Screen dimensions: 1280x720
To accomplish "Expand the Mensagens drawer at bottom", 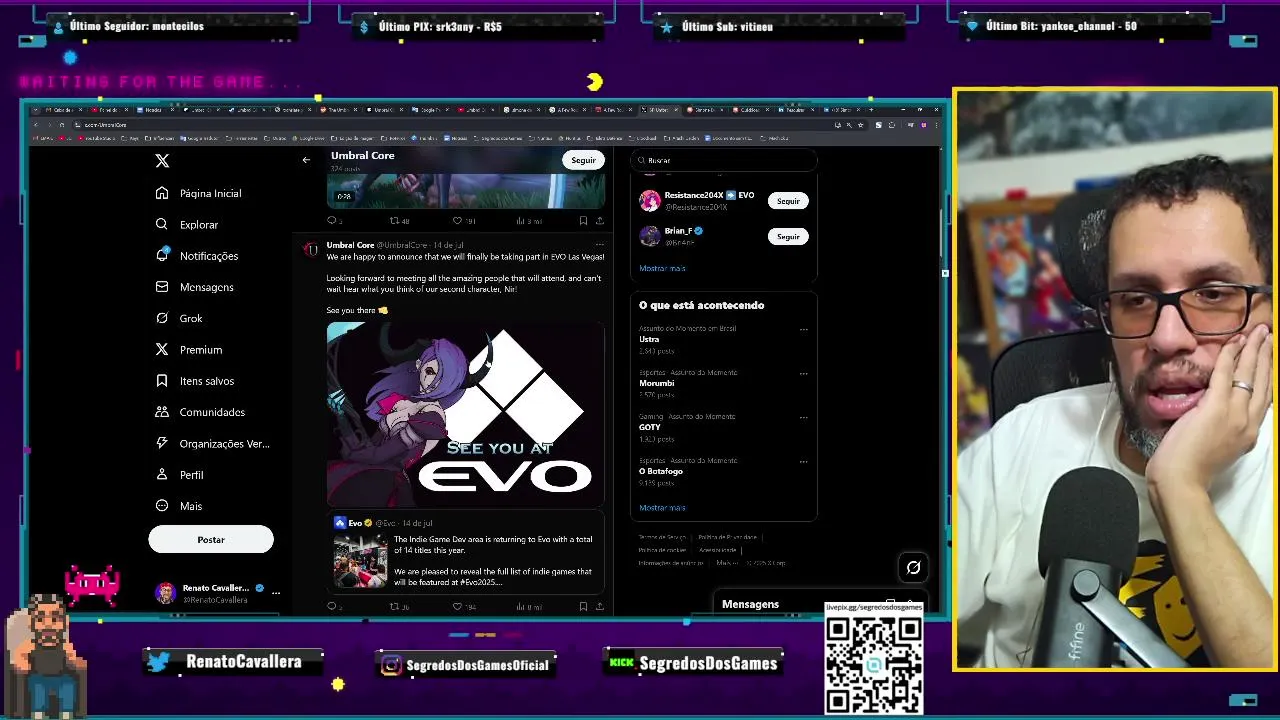I will [818, 604].
